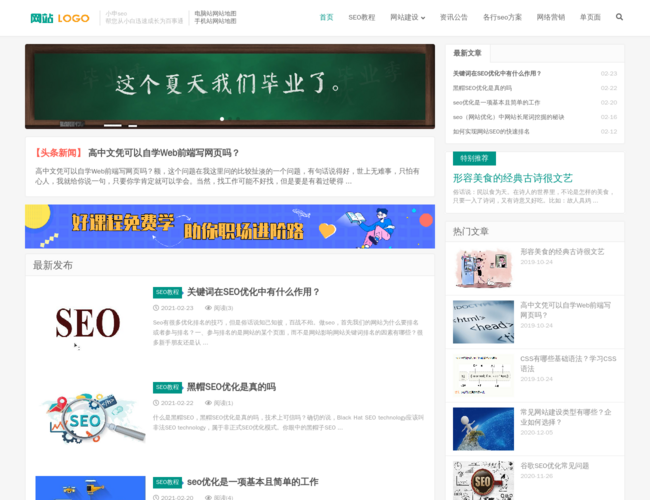Open SEO教程 in the navigation
Screen dimensions: 650x500
click(361, 17)
